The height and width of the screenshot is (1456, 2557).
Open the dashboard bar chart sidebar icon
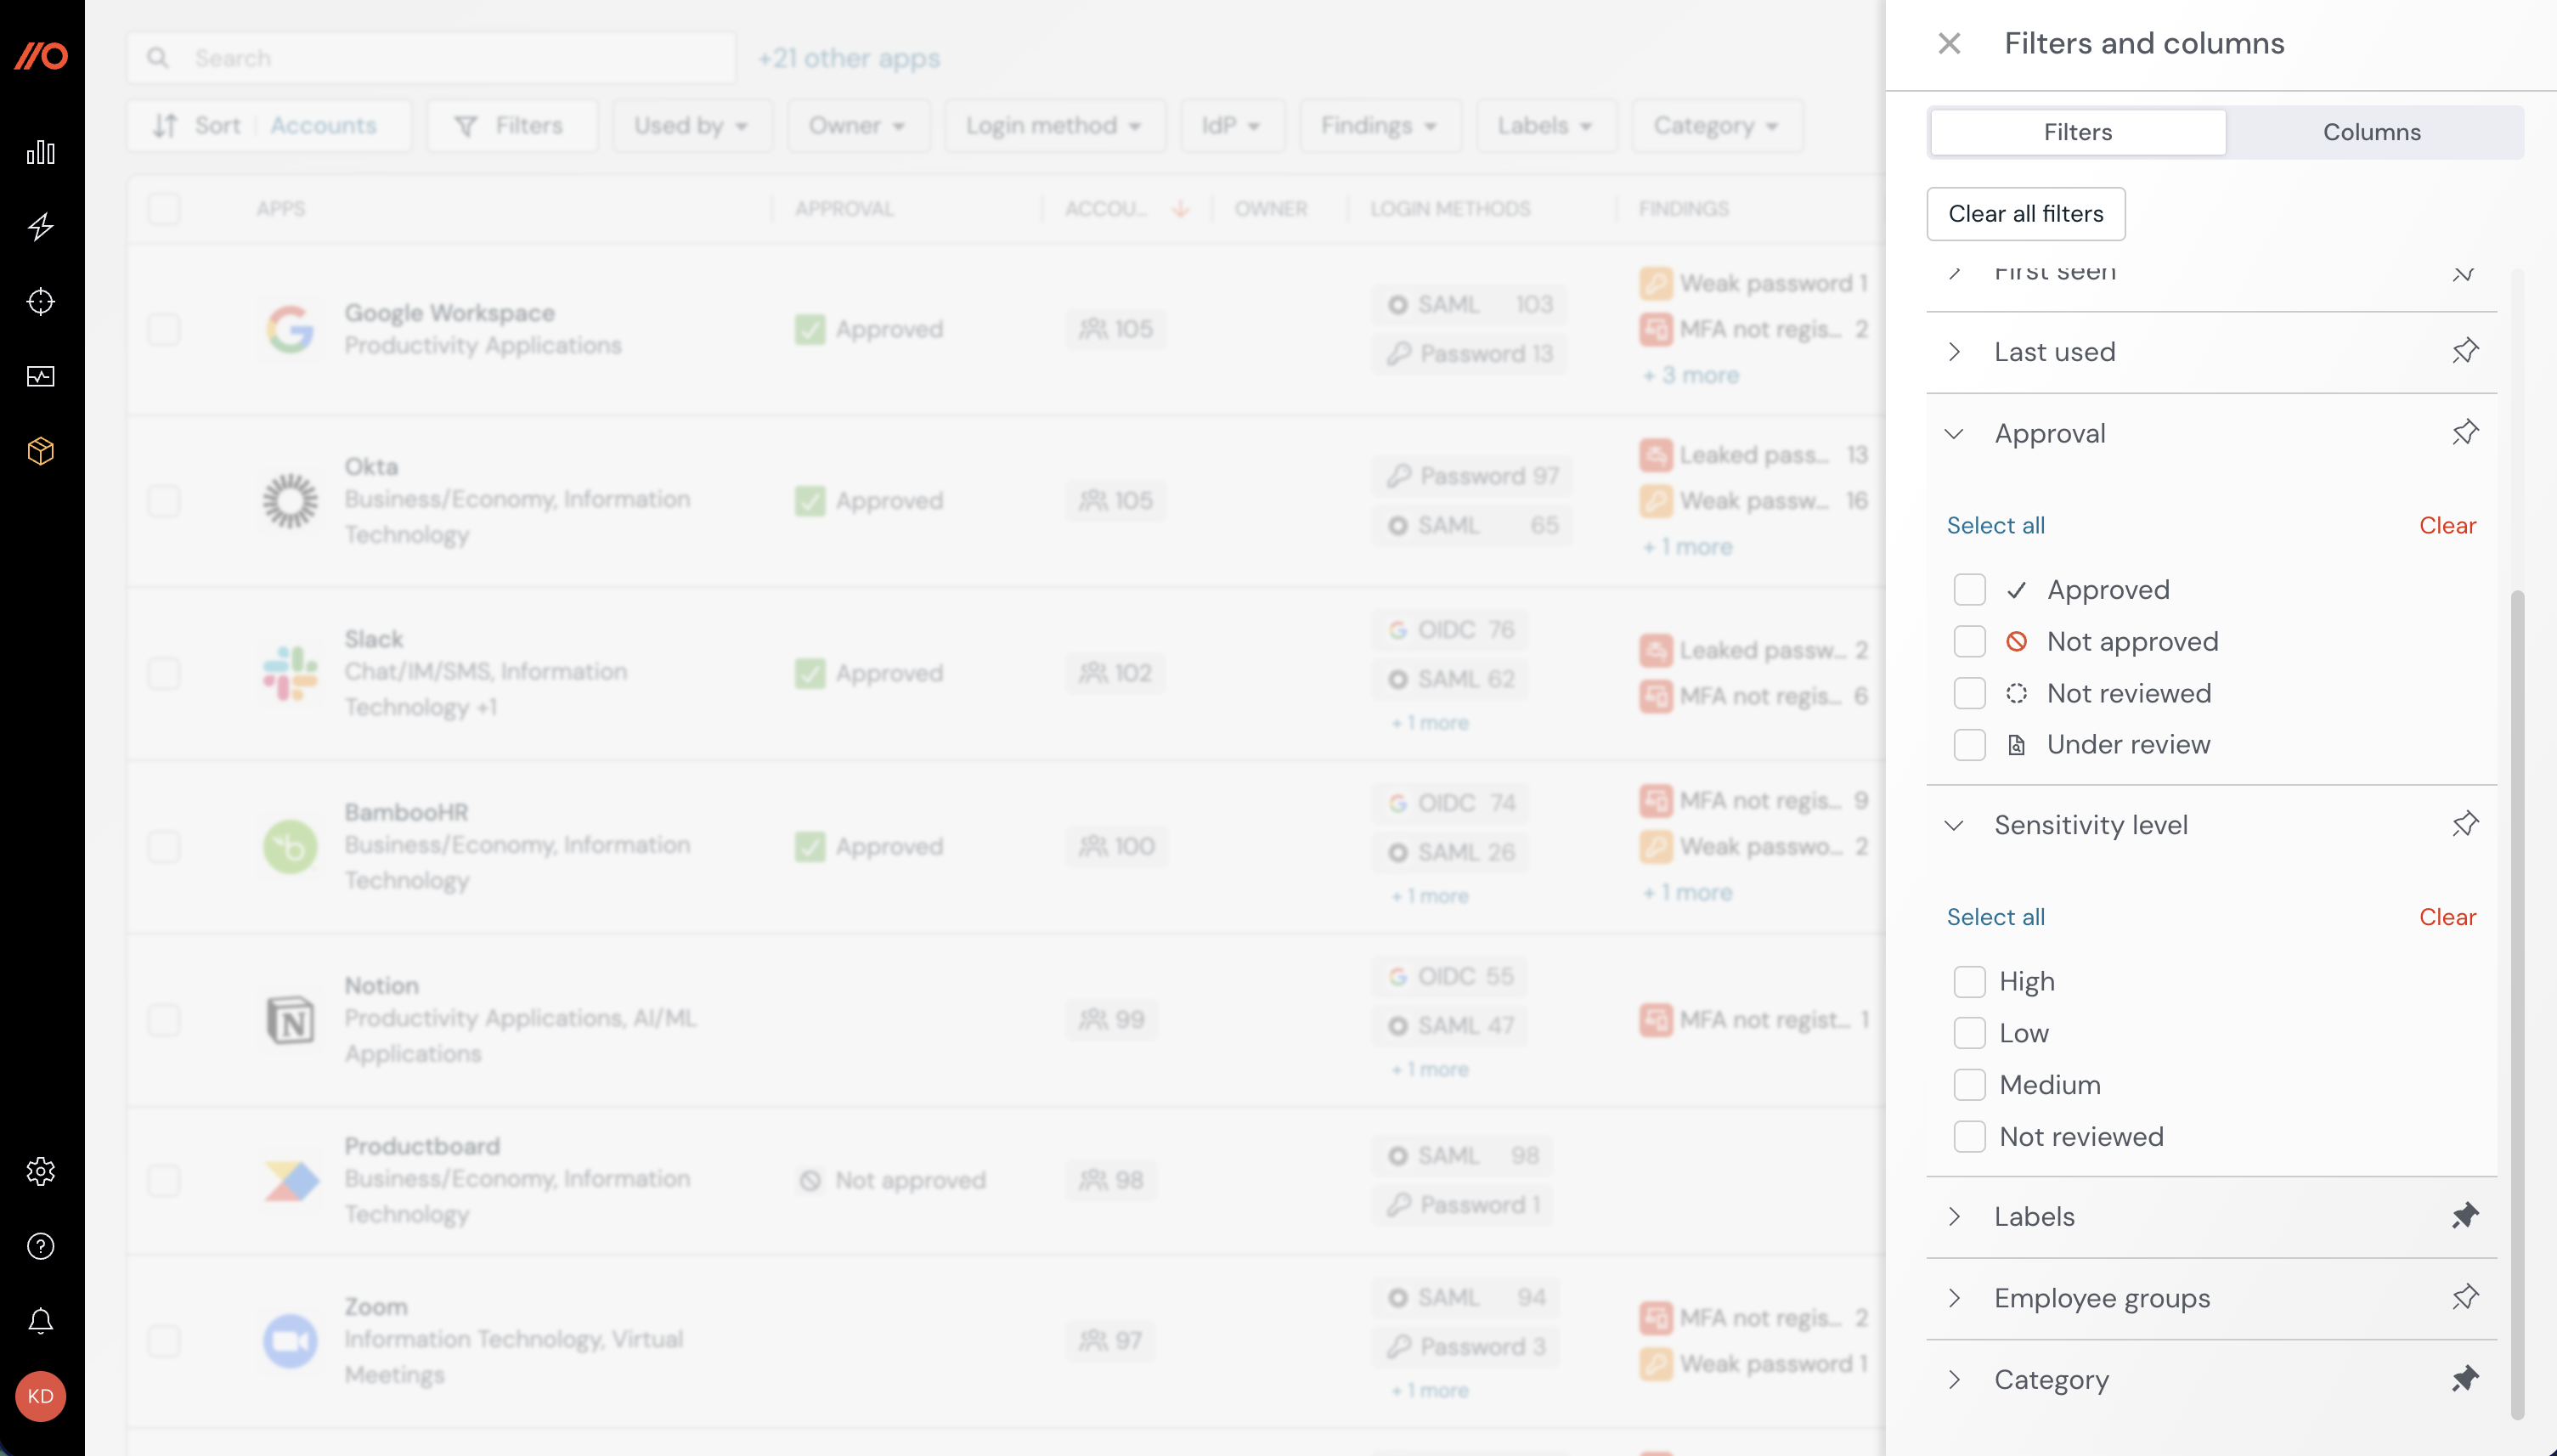click(x=41, y=152)
